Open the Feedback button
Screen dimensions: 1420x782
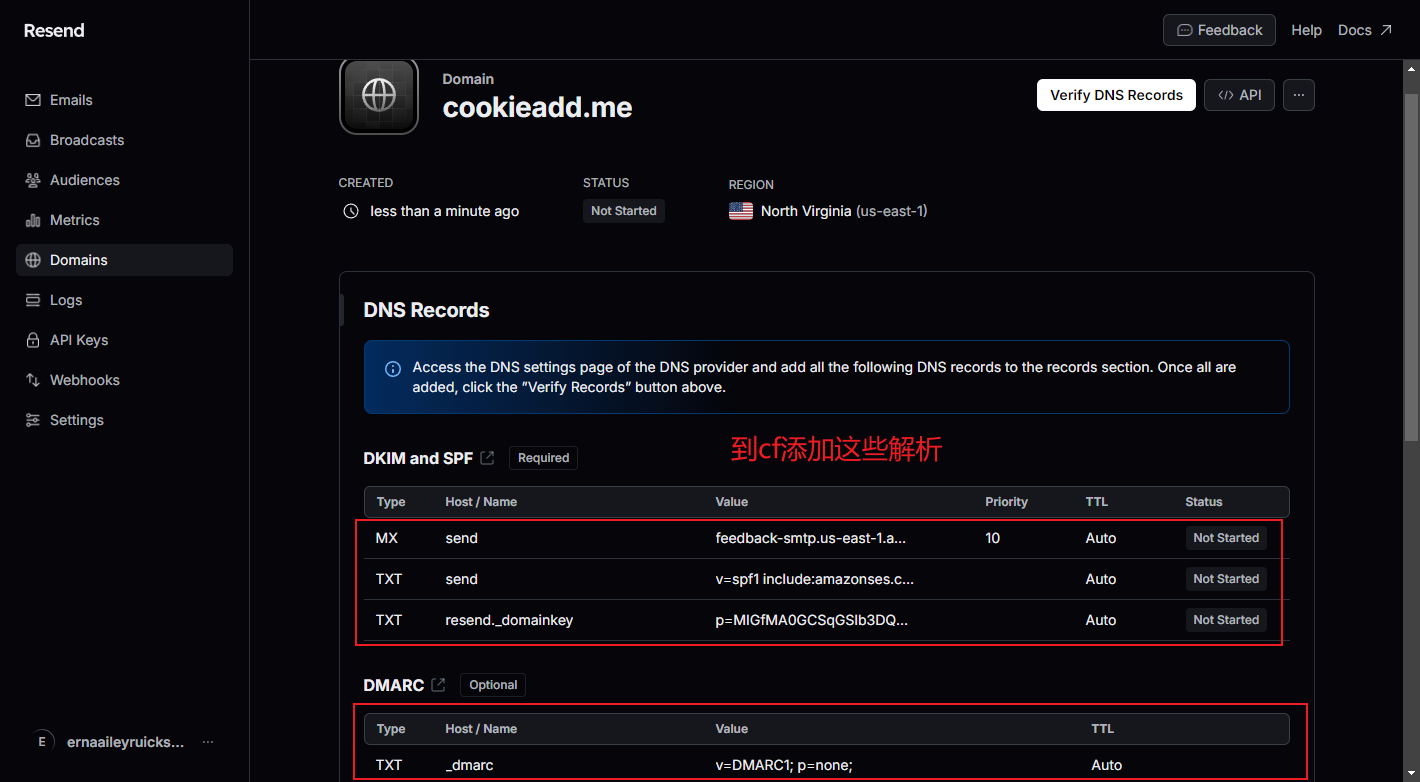click(x=1219, y=30)
